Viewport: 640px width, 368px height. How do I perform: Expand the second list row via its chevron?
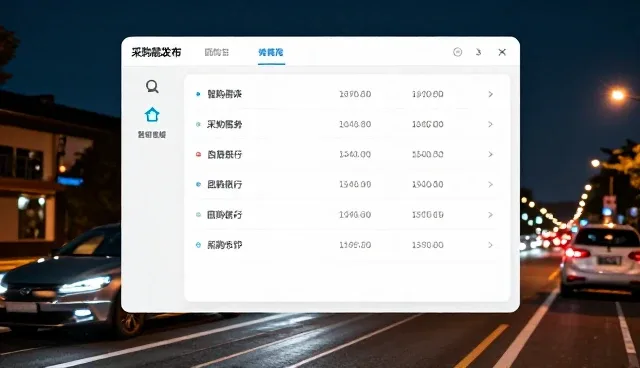point(491,124)
